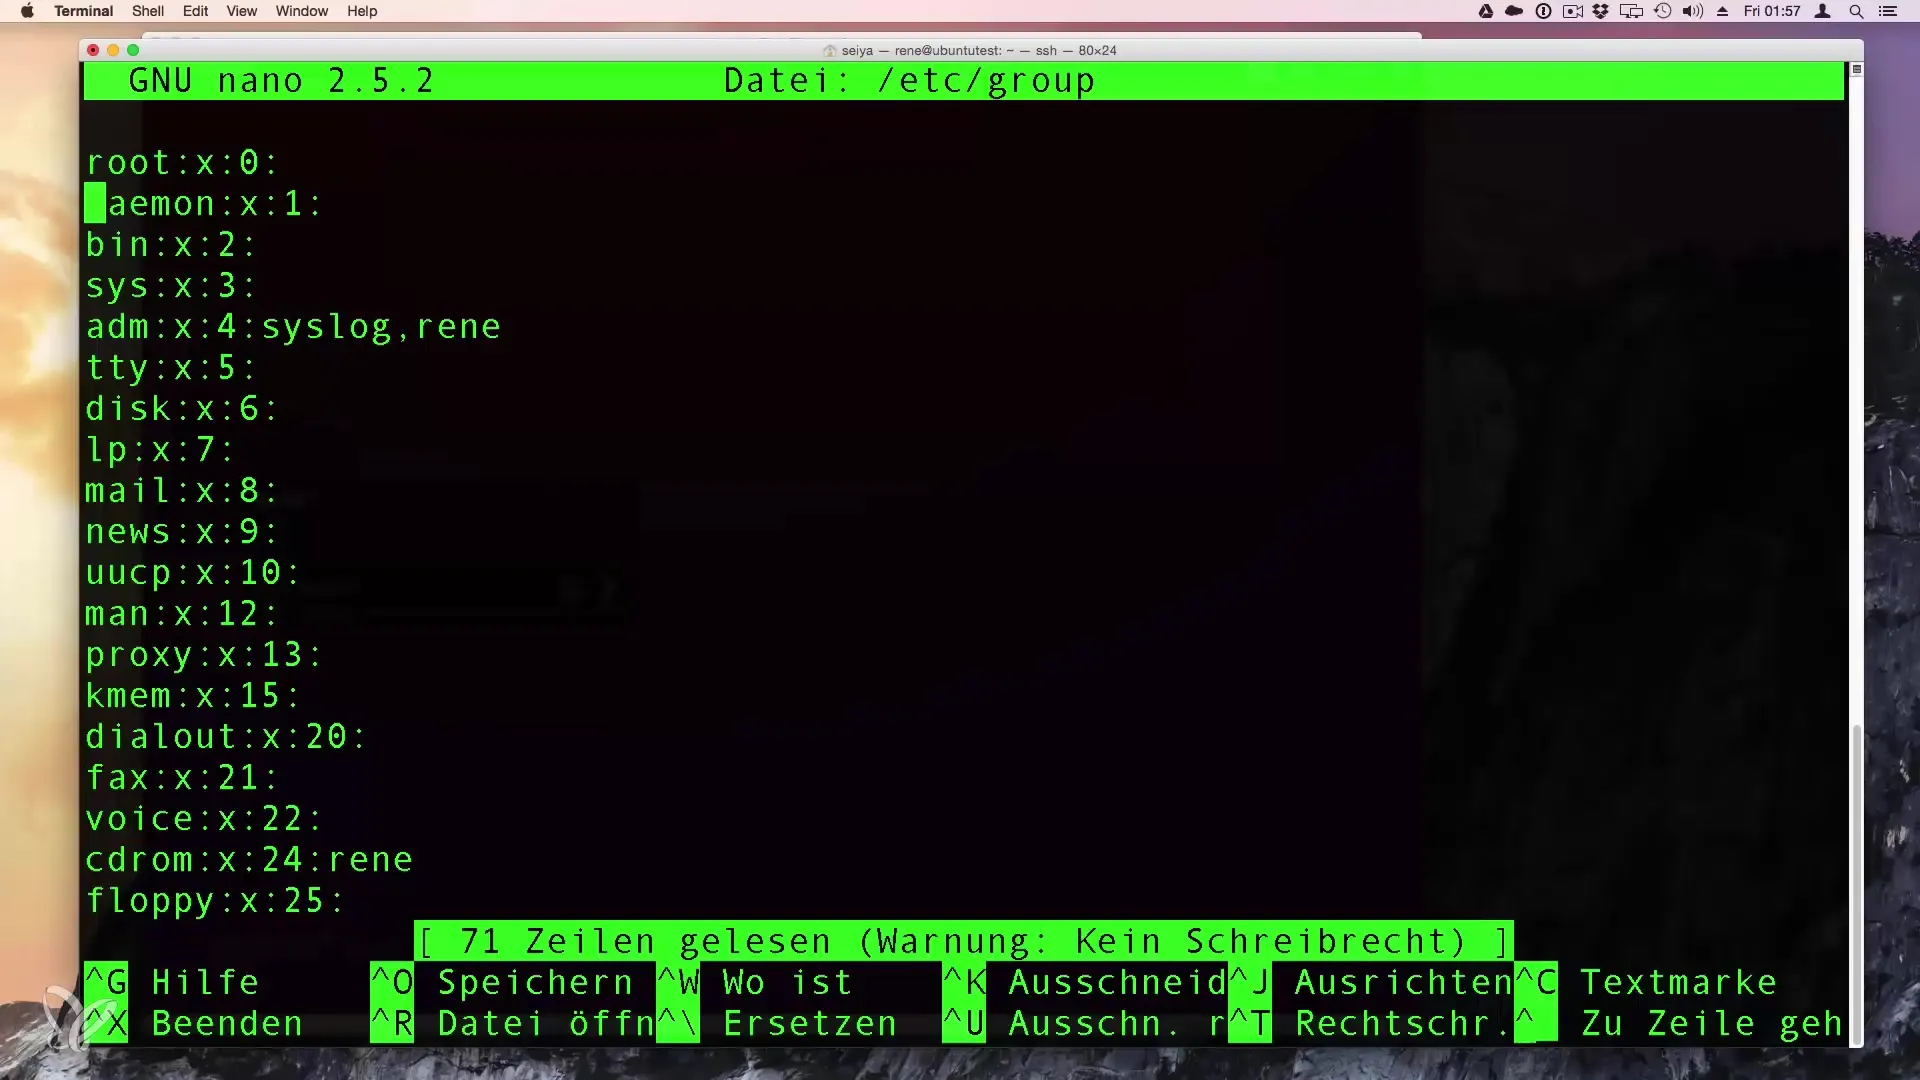Click the dialout:x:20: line
Viewport: 1920px width, 1080px height.
point(226,736)
